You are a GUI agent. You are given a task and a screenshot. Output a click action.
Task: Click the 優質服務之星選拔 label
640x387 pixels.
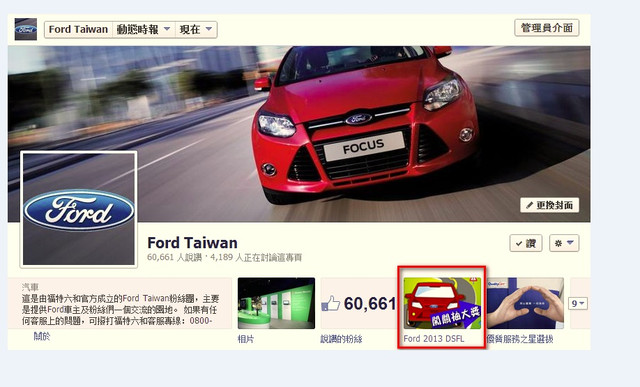520,339
